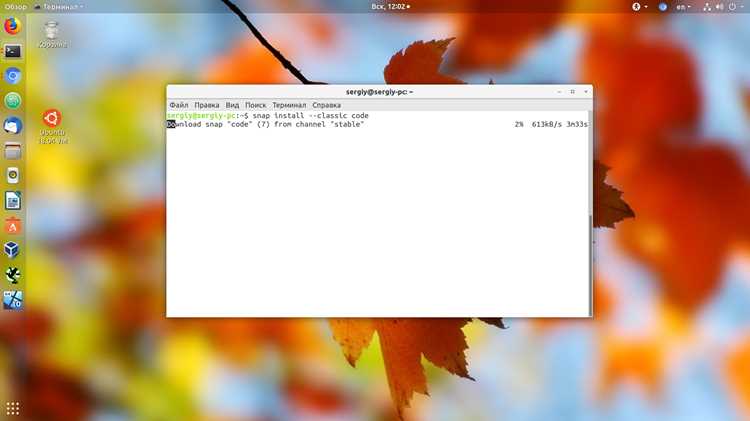The height and width of the screenshot is (421, 750).
Task: Launch Firefox from the dock
Action: (x=12, y=26)
